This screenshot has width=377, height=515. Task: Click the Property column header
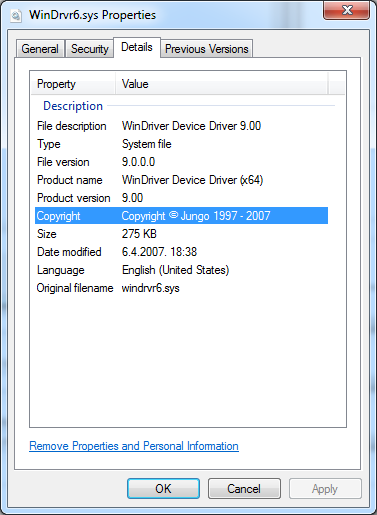[73, 84]
